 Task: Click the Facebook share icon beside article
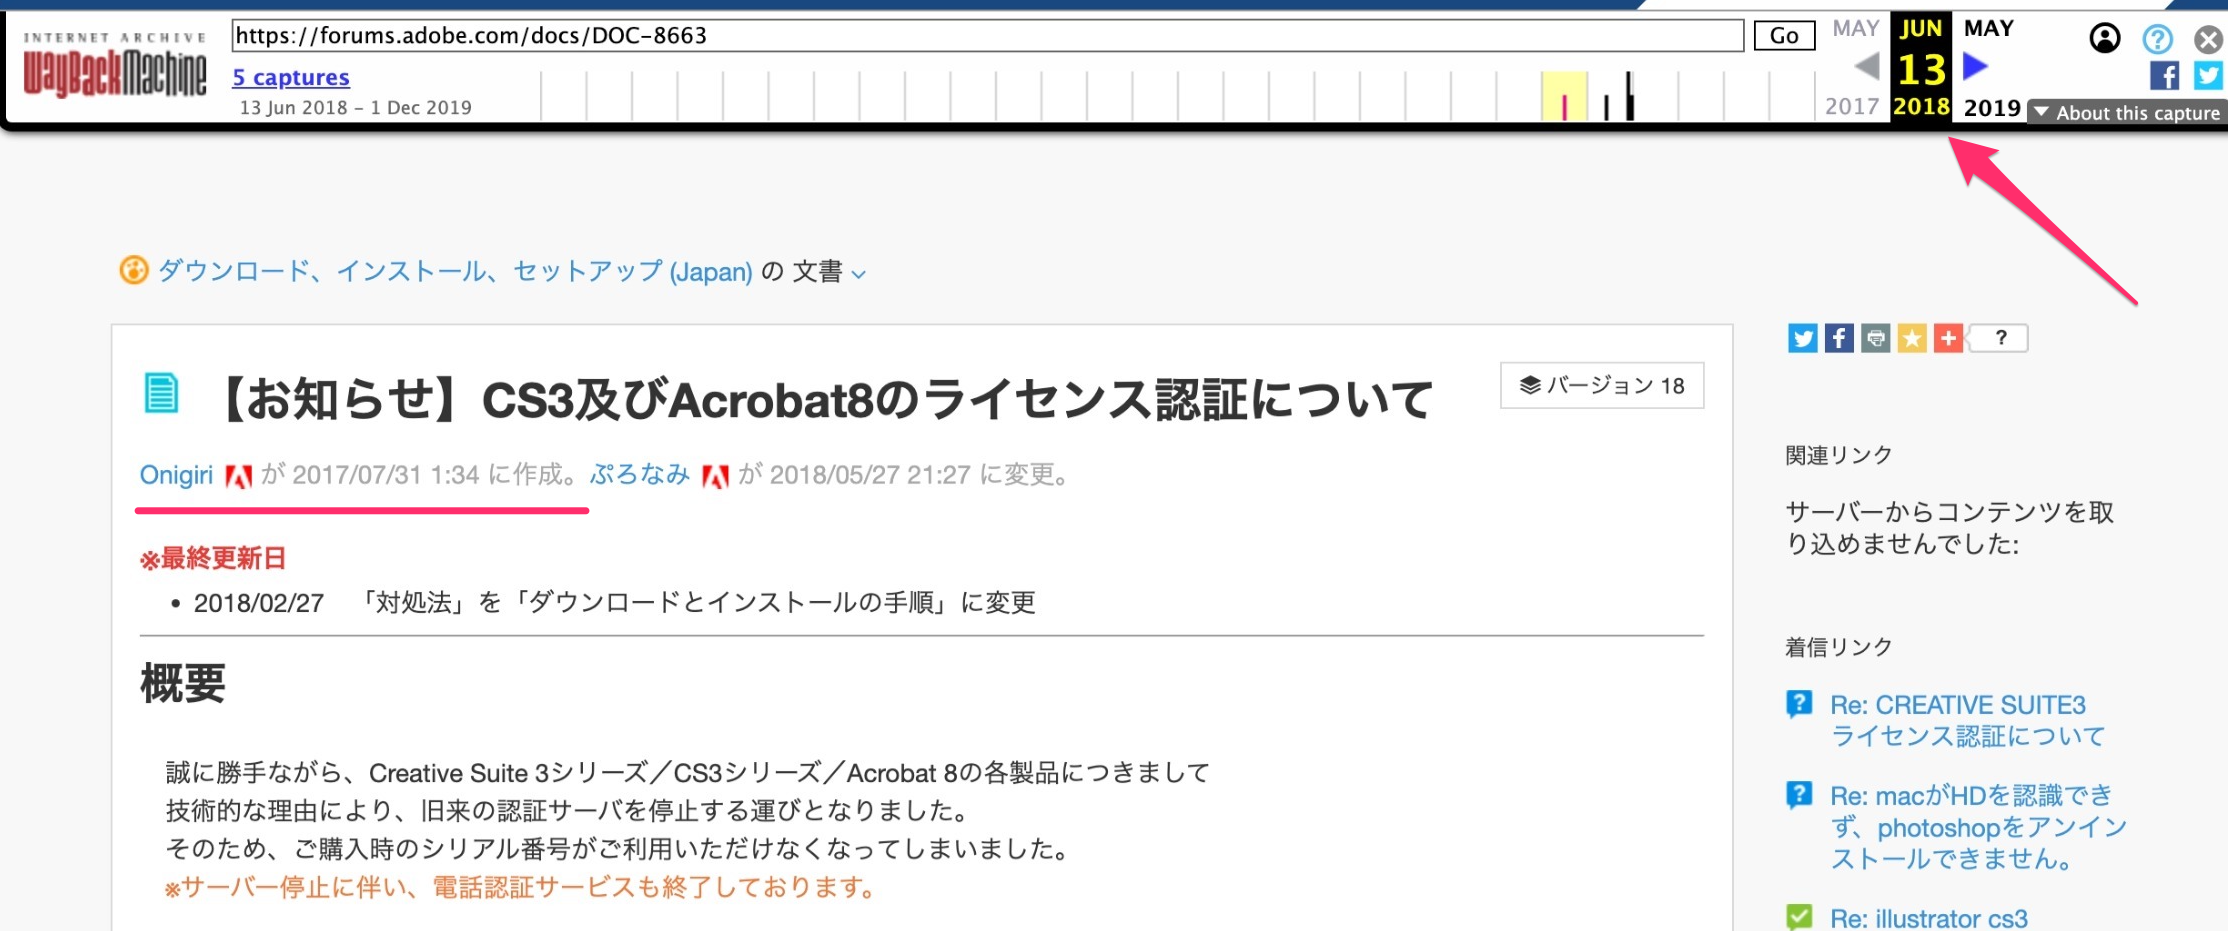(1839, 339)
